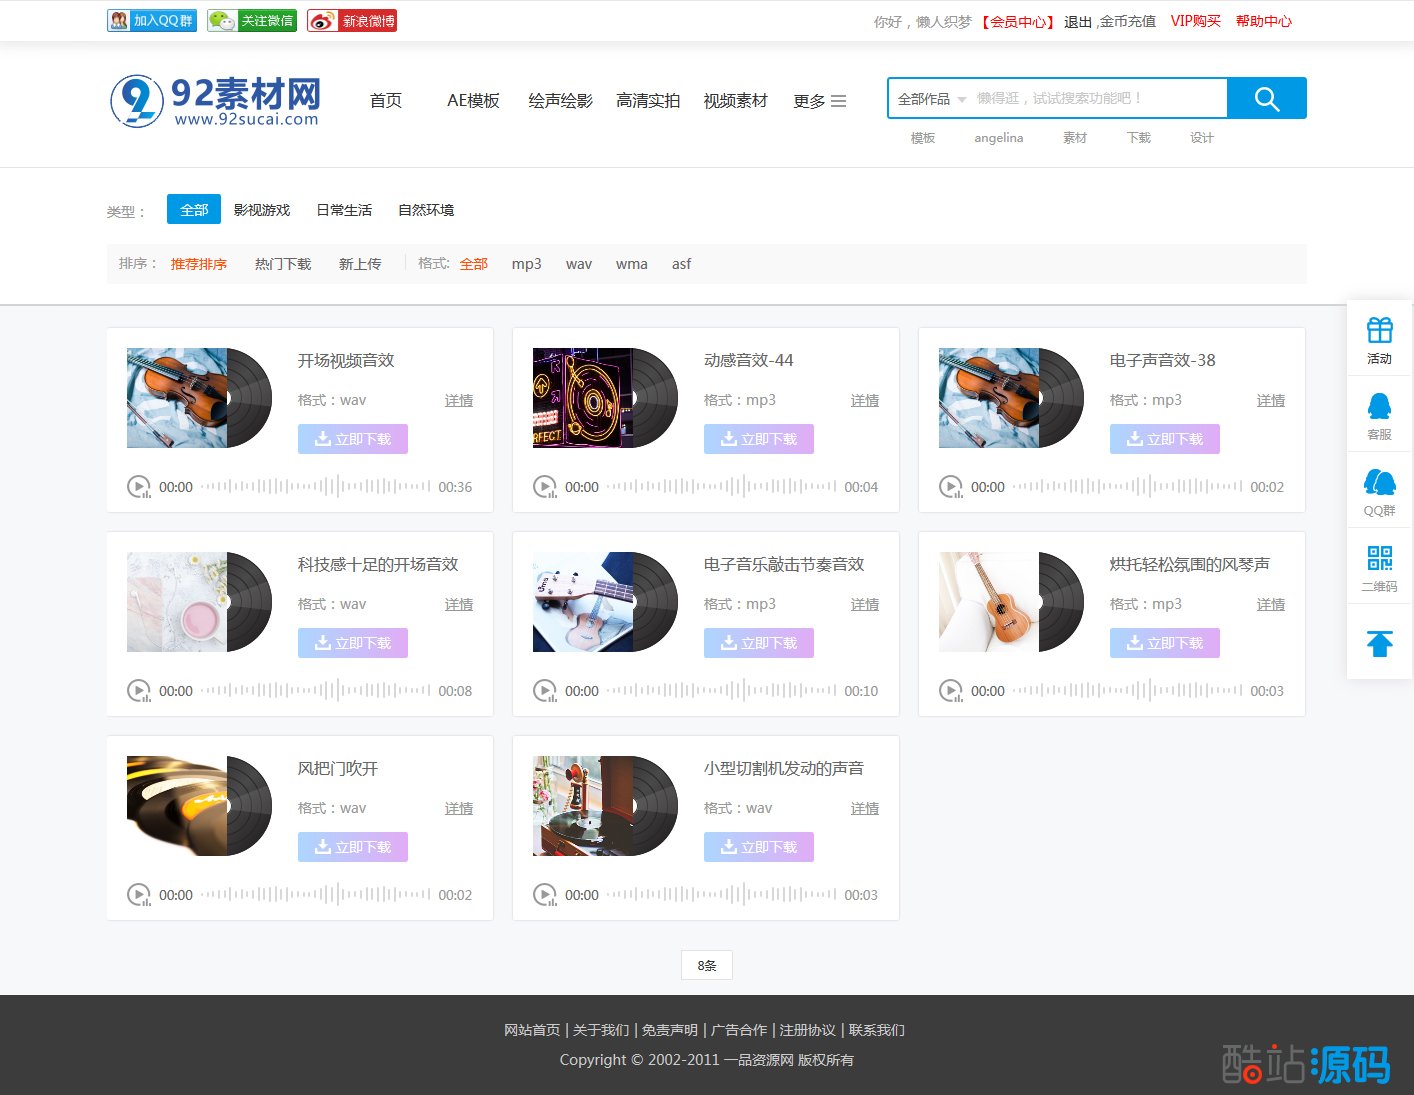This screenshot has width=1414, height=1095.
Task: Open the AE模板 navigation menu item
Action: pyautogui.click(x=473, y=101)
